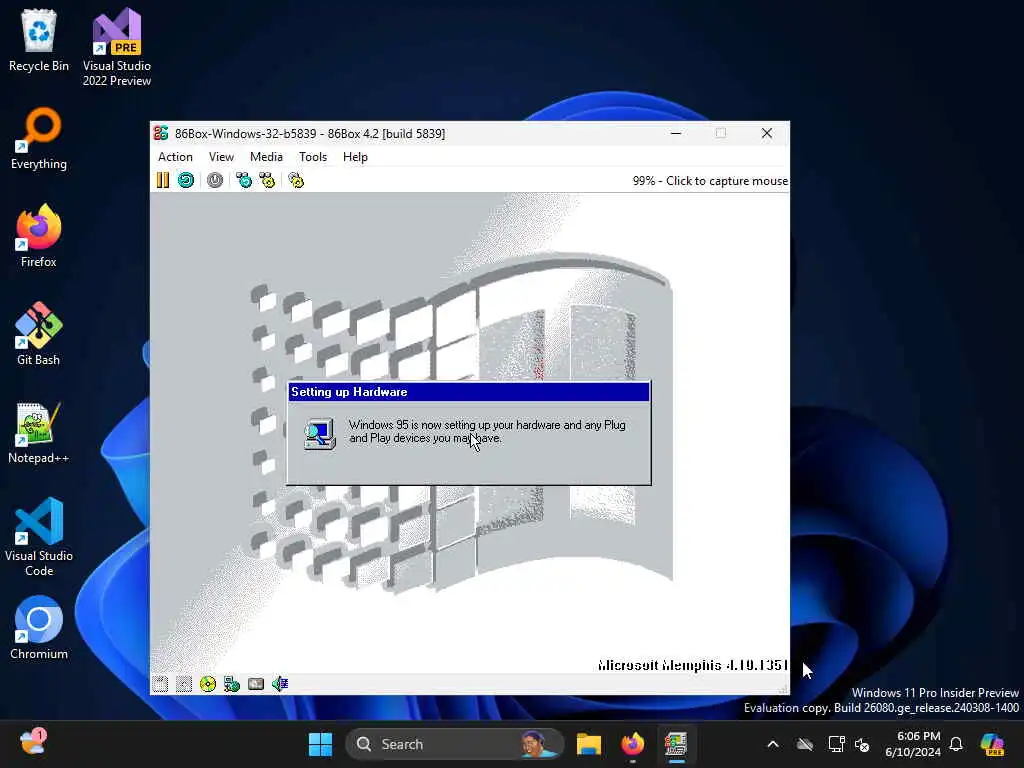The width and height of the screenshot is (1024, 768).
Task: Click the grey ACPI shutdown power icon
Action: click(215, 180)
